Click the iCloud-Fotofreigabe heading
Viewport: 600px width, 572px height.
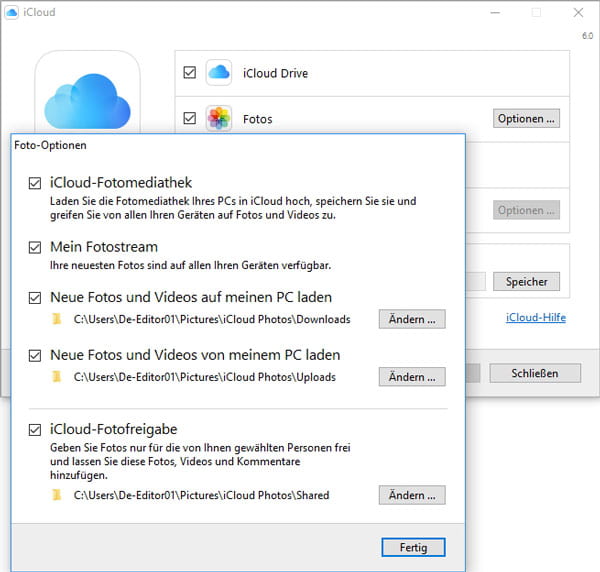[114, 429]
